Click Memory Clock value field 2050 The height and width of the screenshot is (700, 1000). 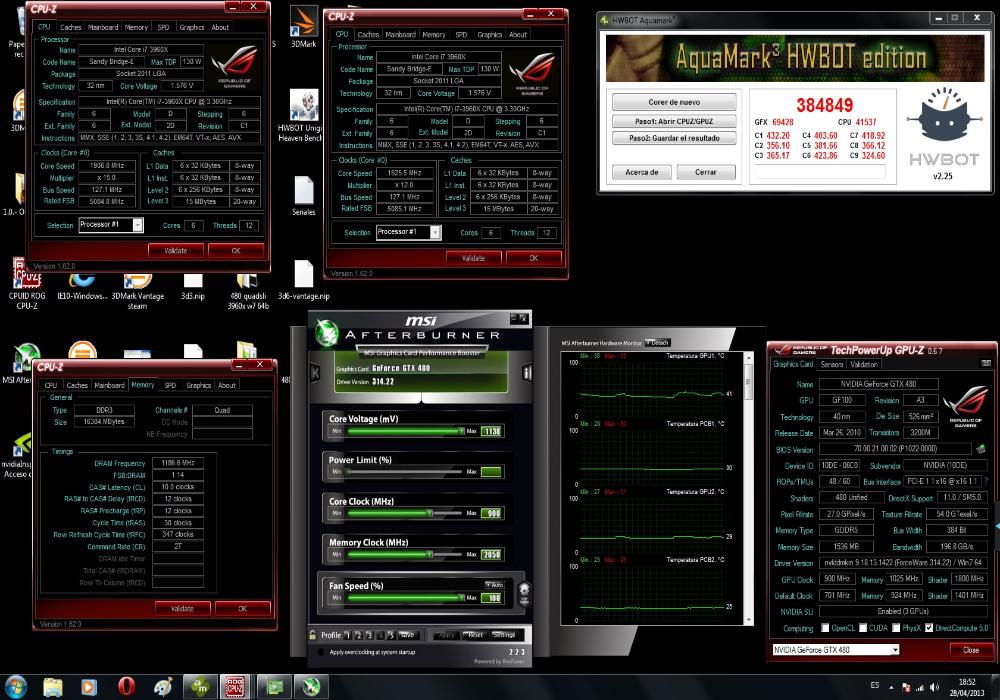tap(491, 555)
